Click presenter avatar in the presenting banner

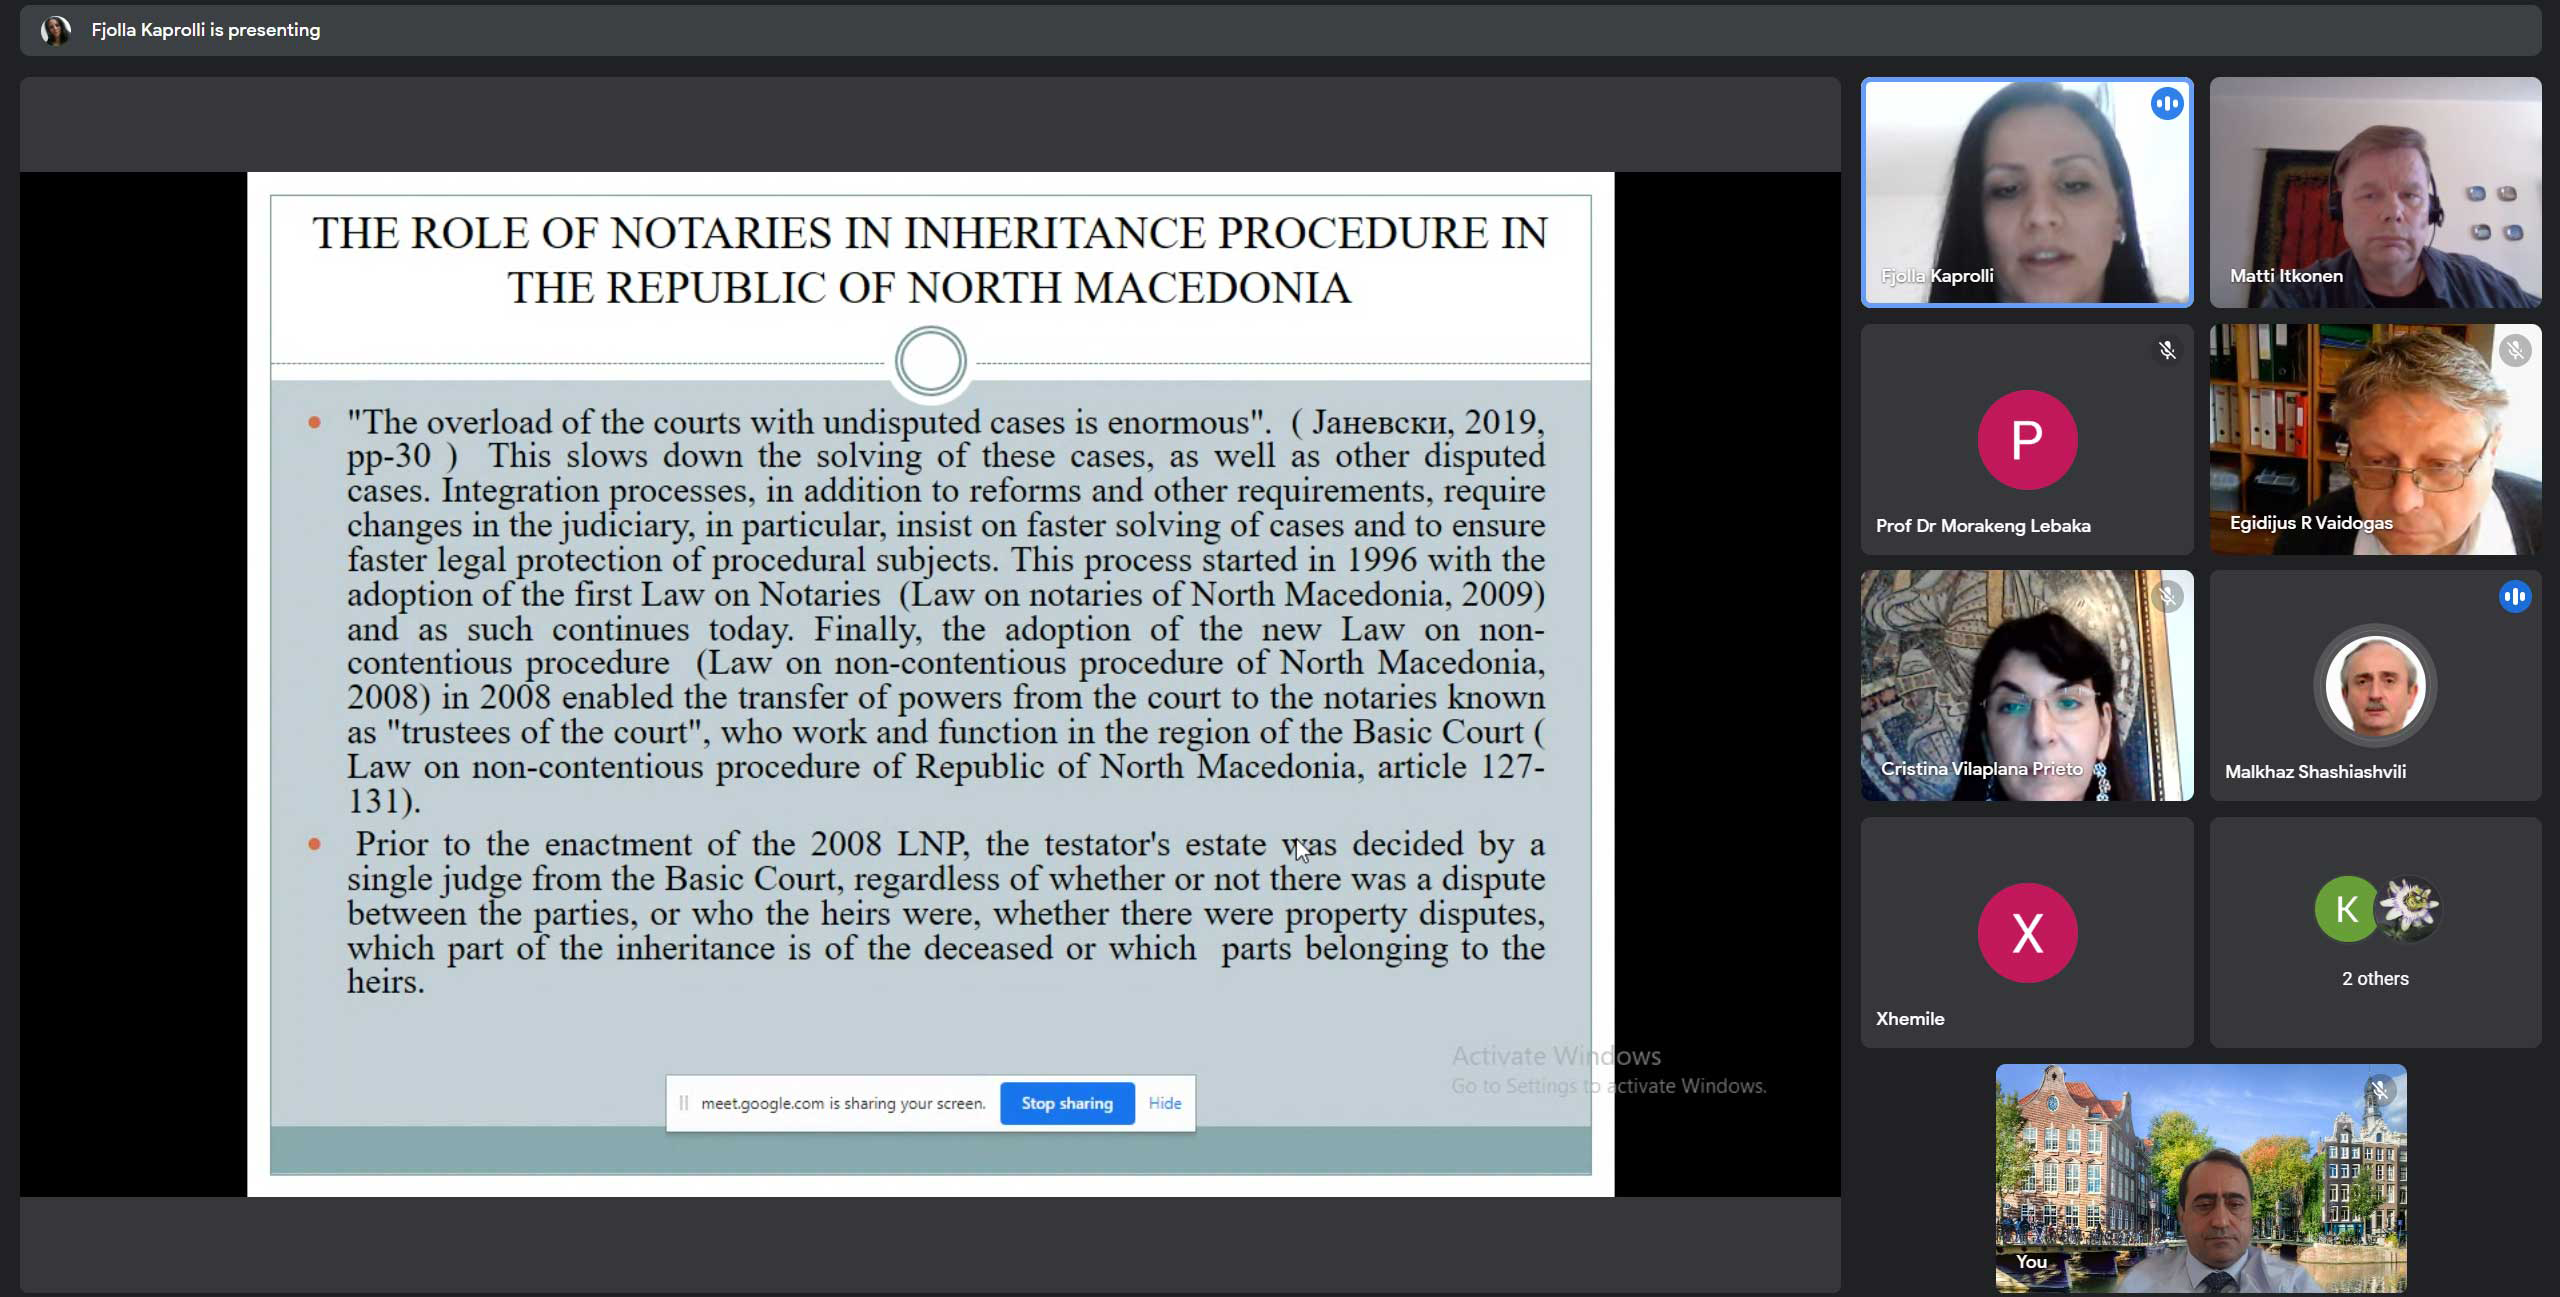[56, 30]
